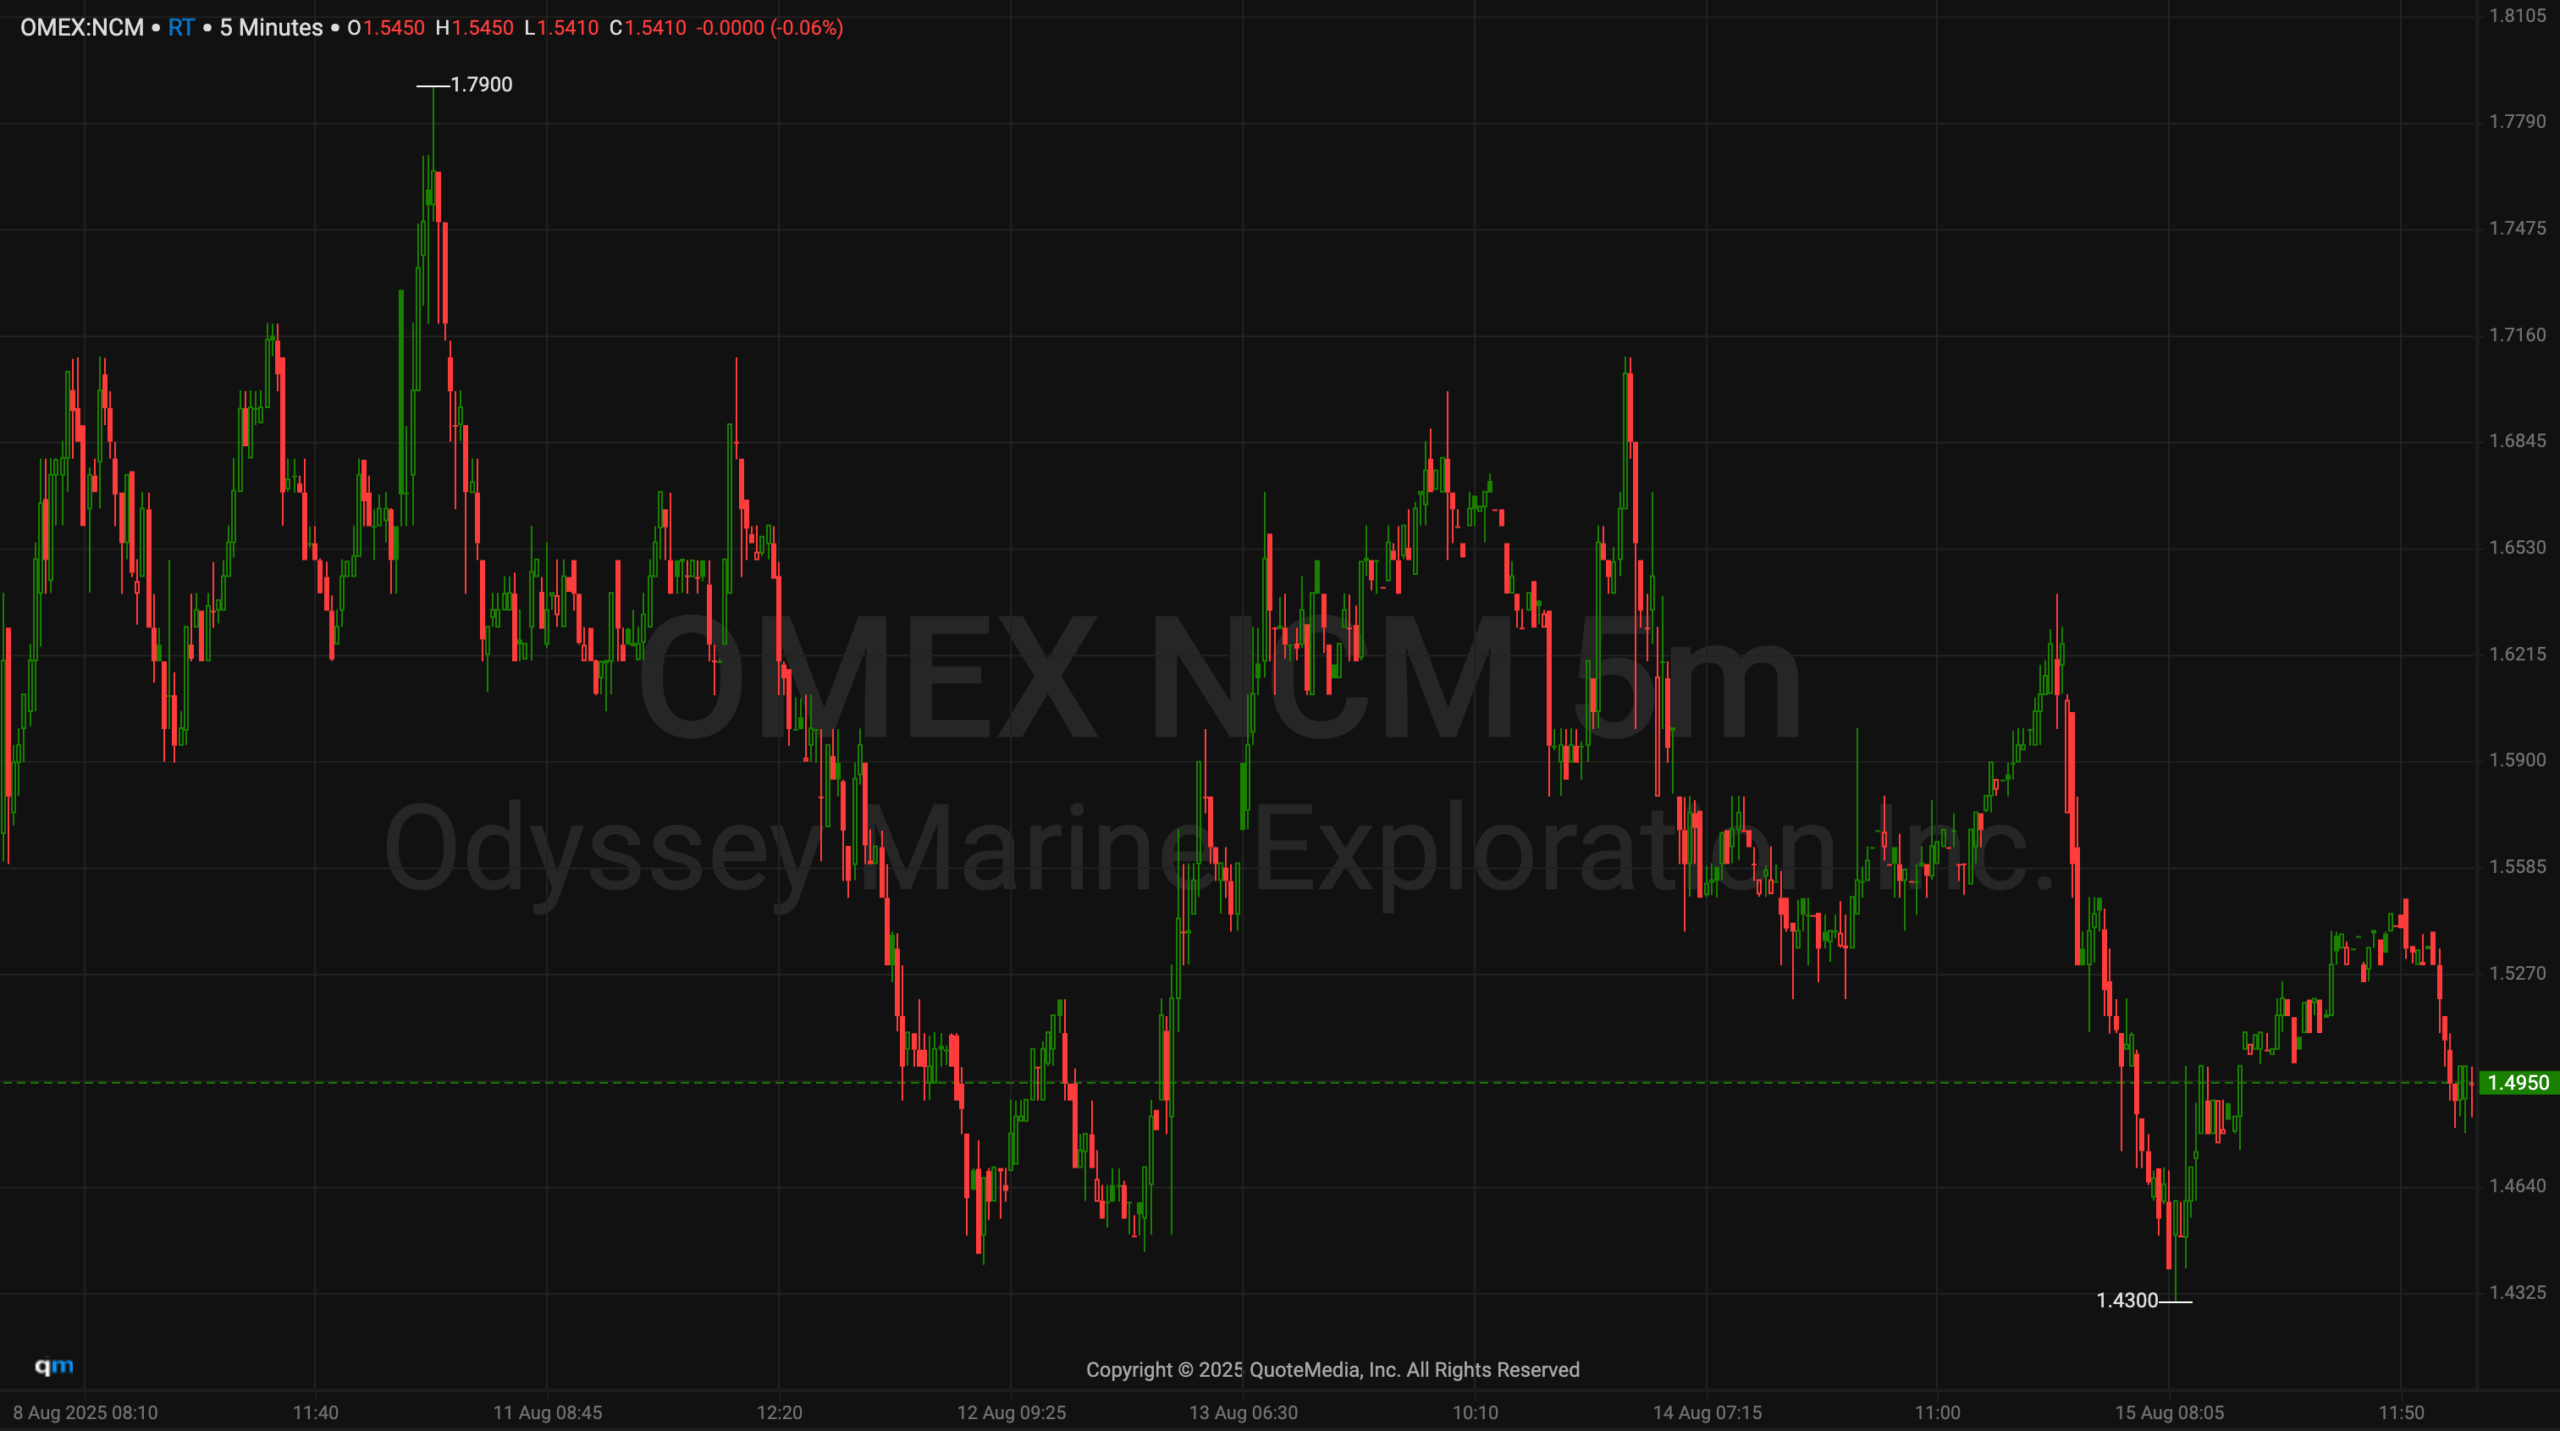The height and width of the screenshot is (1431, 2560).
Task: Click the 1.6215 price axis label
Action: (2517, 654)
